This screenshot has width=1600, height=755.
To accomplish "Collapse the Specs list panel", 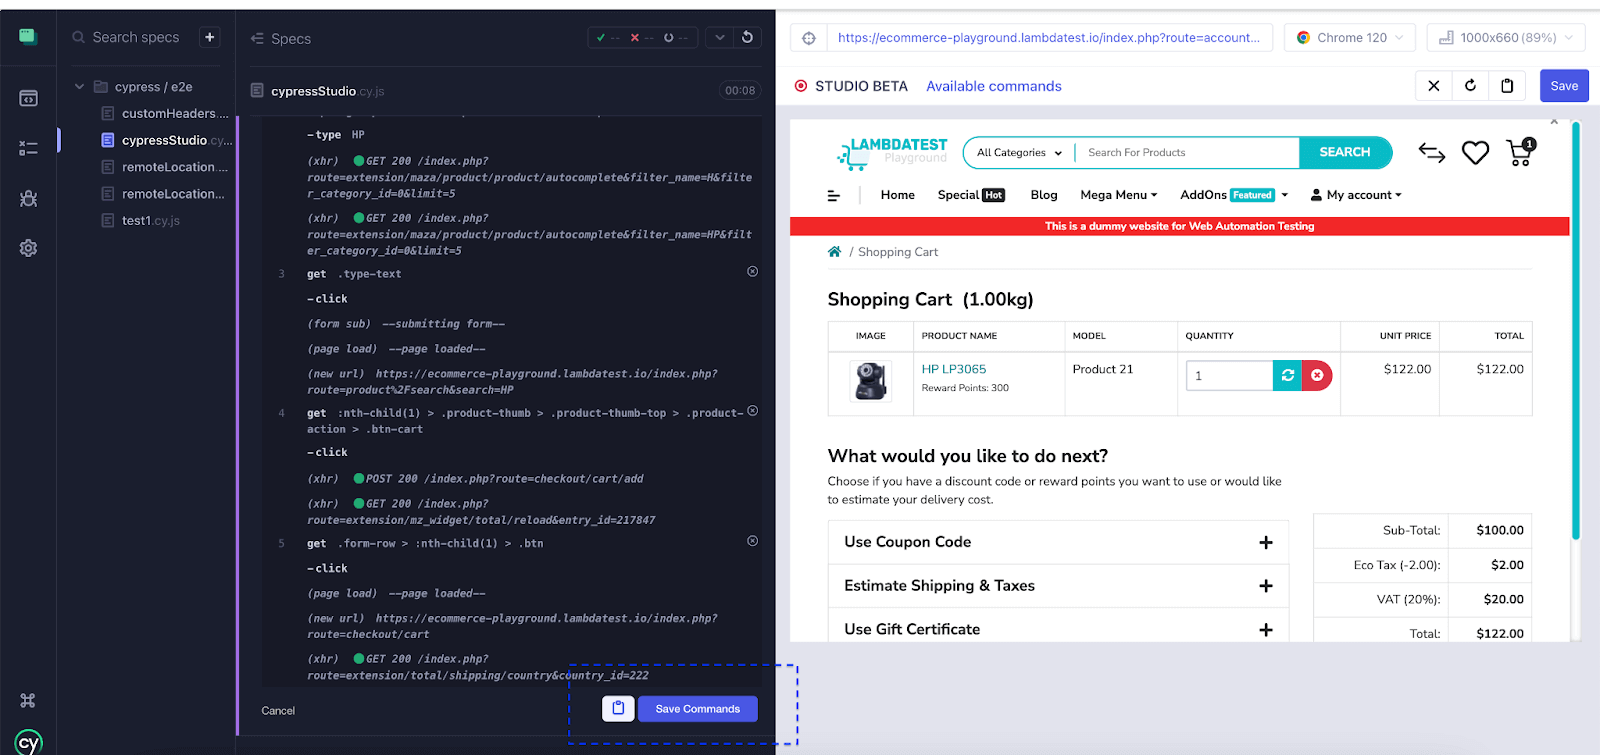I will coord(257,38).
